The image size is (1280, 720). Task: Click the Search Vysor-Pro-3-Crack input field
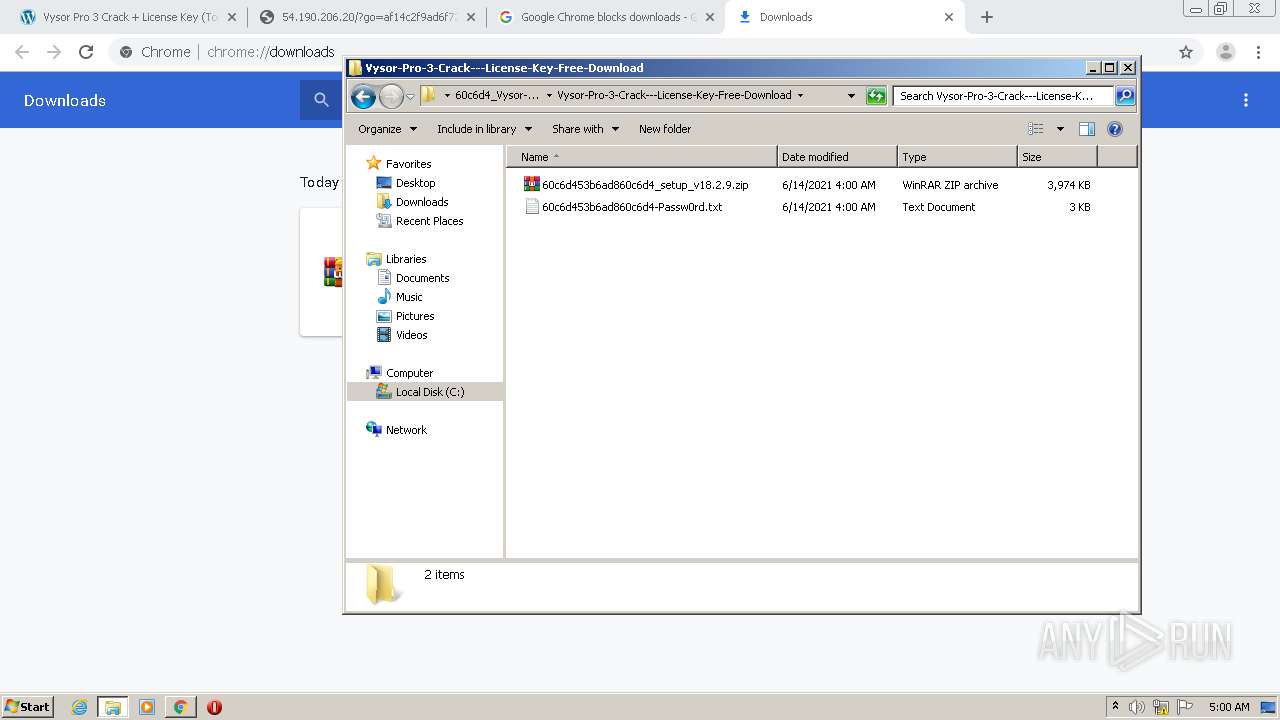1003,96
